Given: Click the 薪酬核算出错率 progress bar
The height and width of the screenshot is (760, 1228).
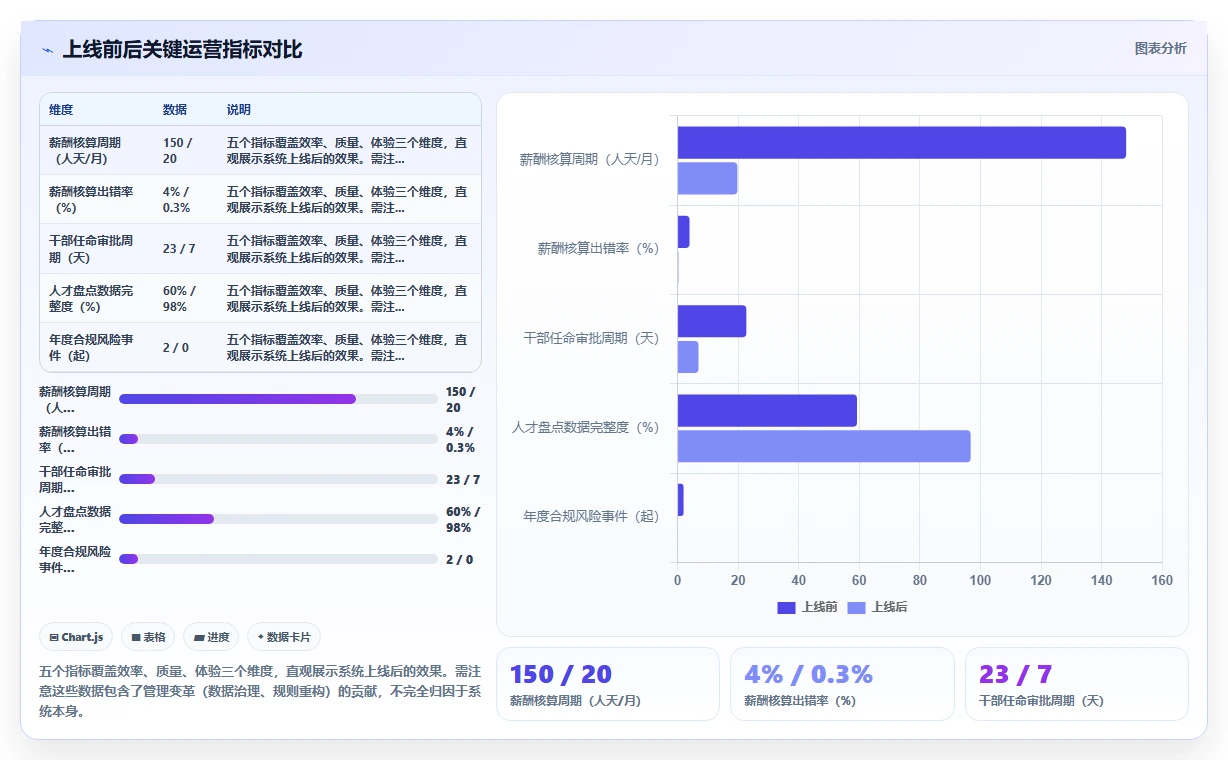Looking at the screenshot, I should (278, 439).
